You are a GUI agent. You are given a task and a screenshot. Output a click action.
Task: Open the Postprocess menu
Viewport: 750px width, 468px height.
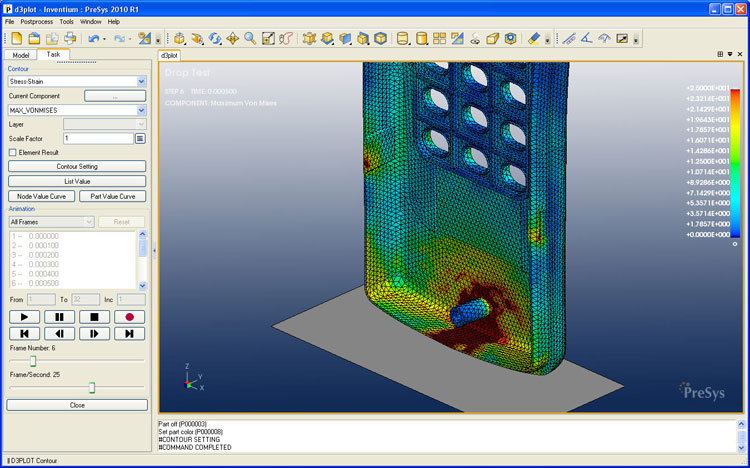click(36, 21)
